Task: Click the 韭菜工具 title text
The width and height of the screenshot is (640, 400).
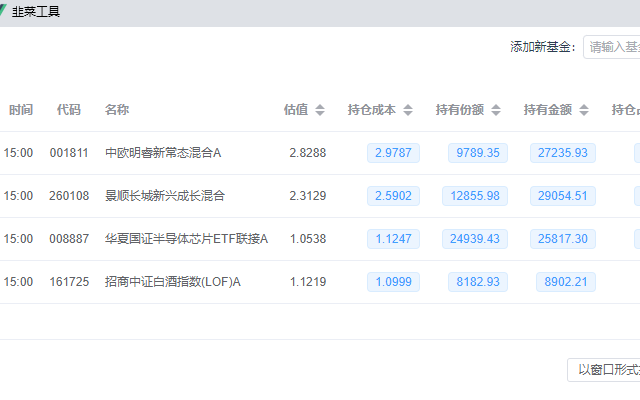Action: [x=36, y=11]
